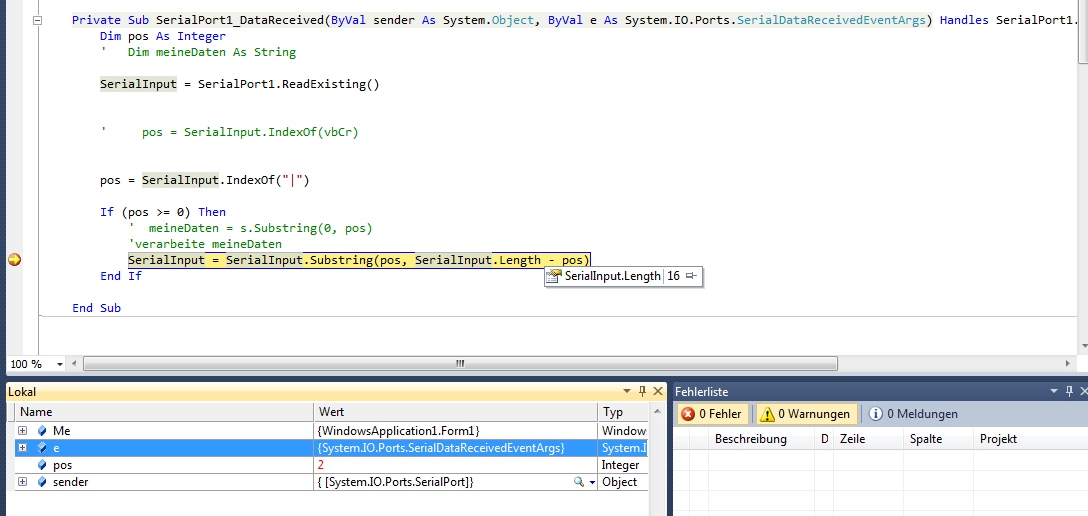Image resolution: width=1088 pixels, height=516 pixels.
Task: Click the 'End Sub' line
Action: pyautogui.click(x=96, y=308)
